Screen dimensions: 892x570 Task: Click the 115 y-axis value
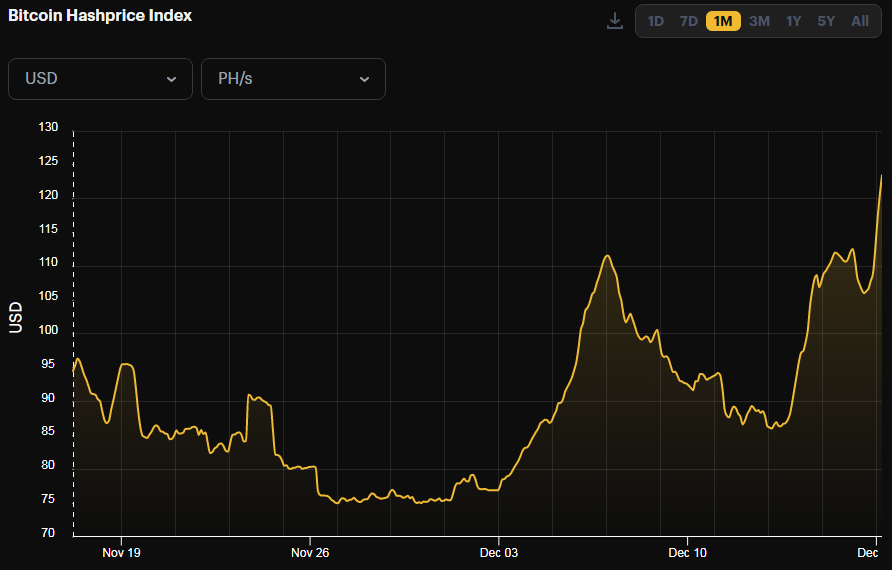[x=48, y=229]
